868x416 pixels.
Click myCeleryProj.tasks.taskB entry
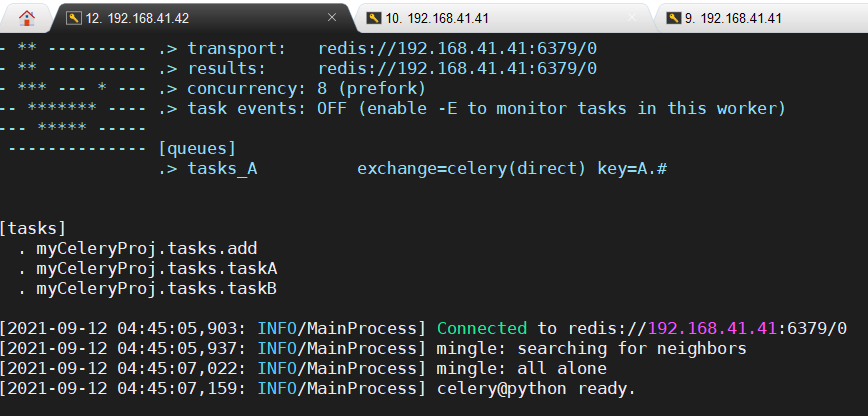click(x=156, y=289)
